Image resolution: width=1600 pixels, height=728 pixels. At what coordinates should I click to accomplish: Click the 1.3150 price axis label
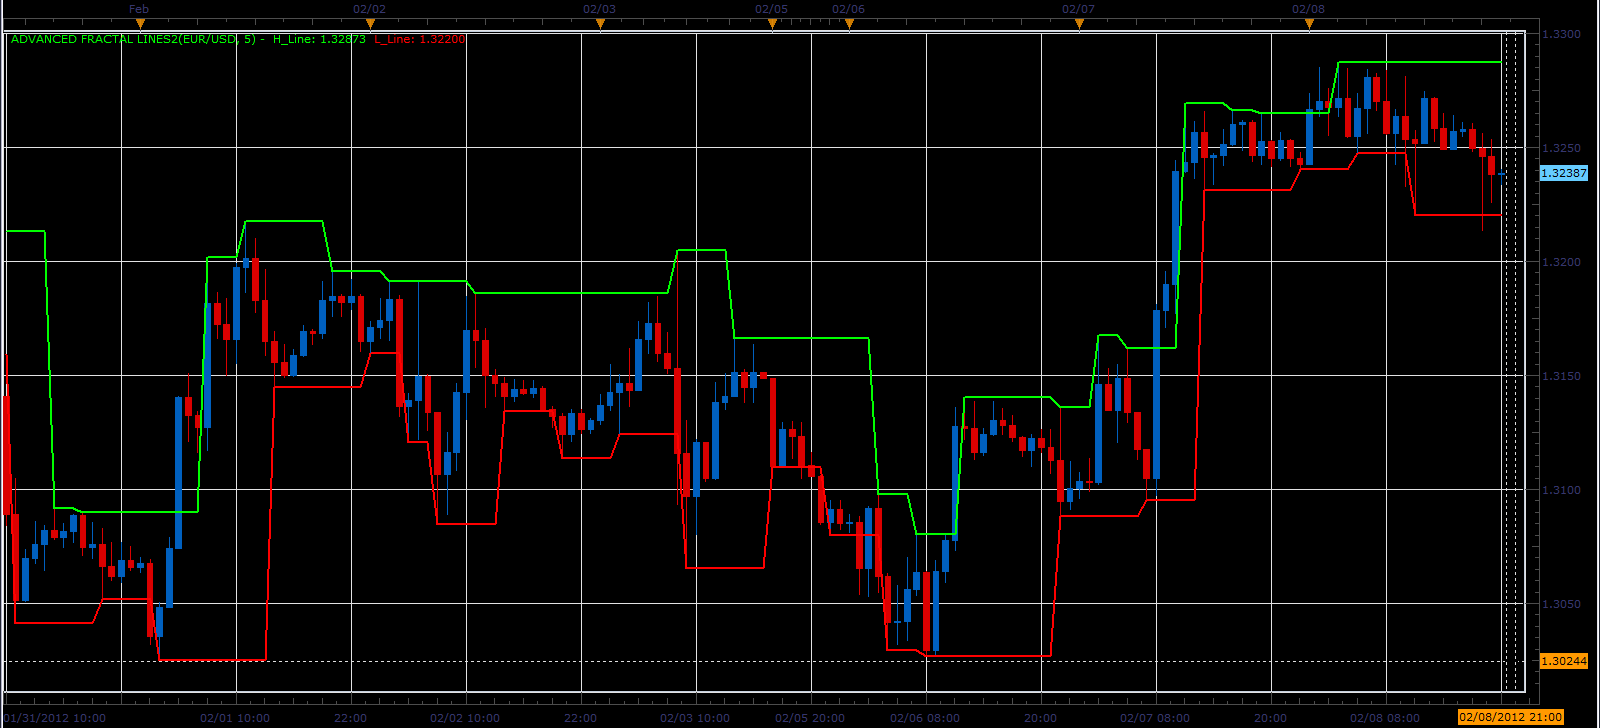pyautogui.click(x=1561, y=376)
